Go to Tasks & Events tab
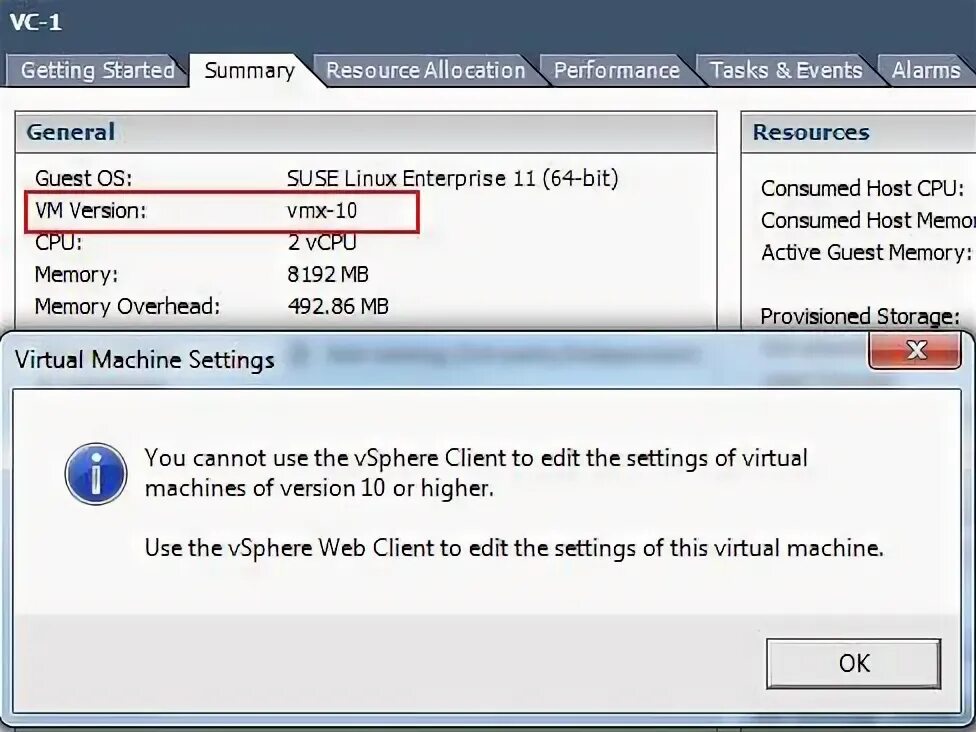The width and height of the screenshot is (976, 732). tap(786, 70)
